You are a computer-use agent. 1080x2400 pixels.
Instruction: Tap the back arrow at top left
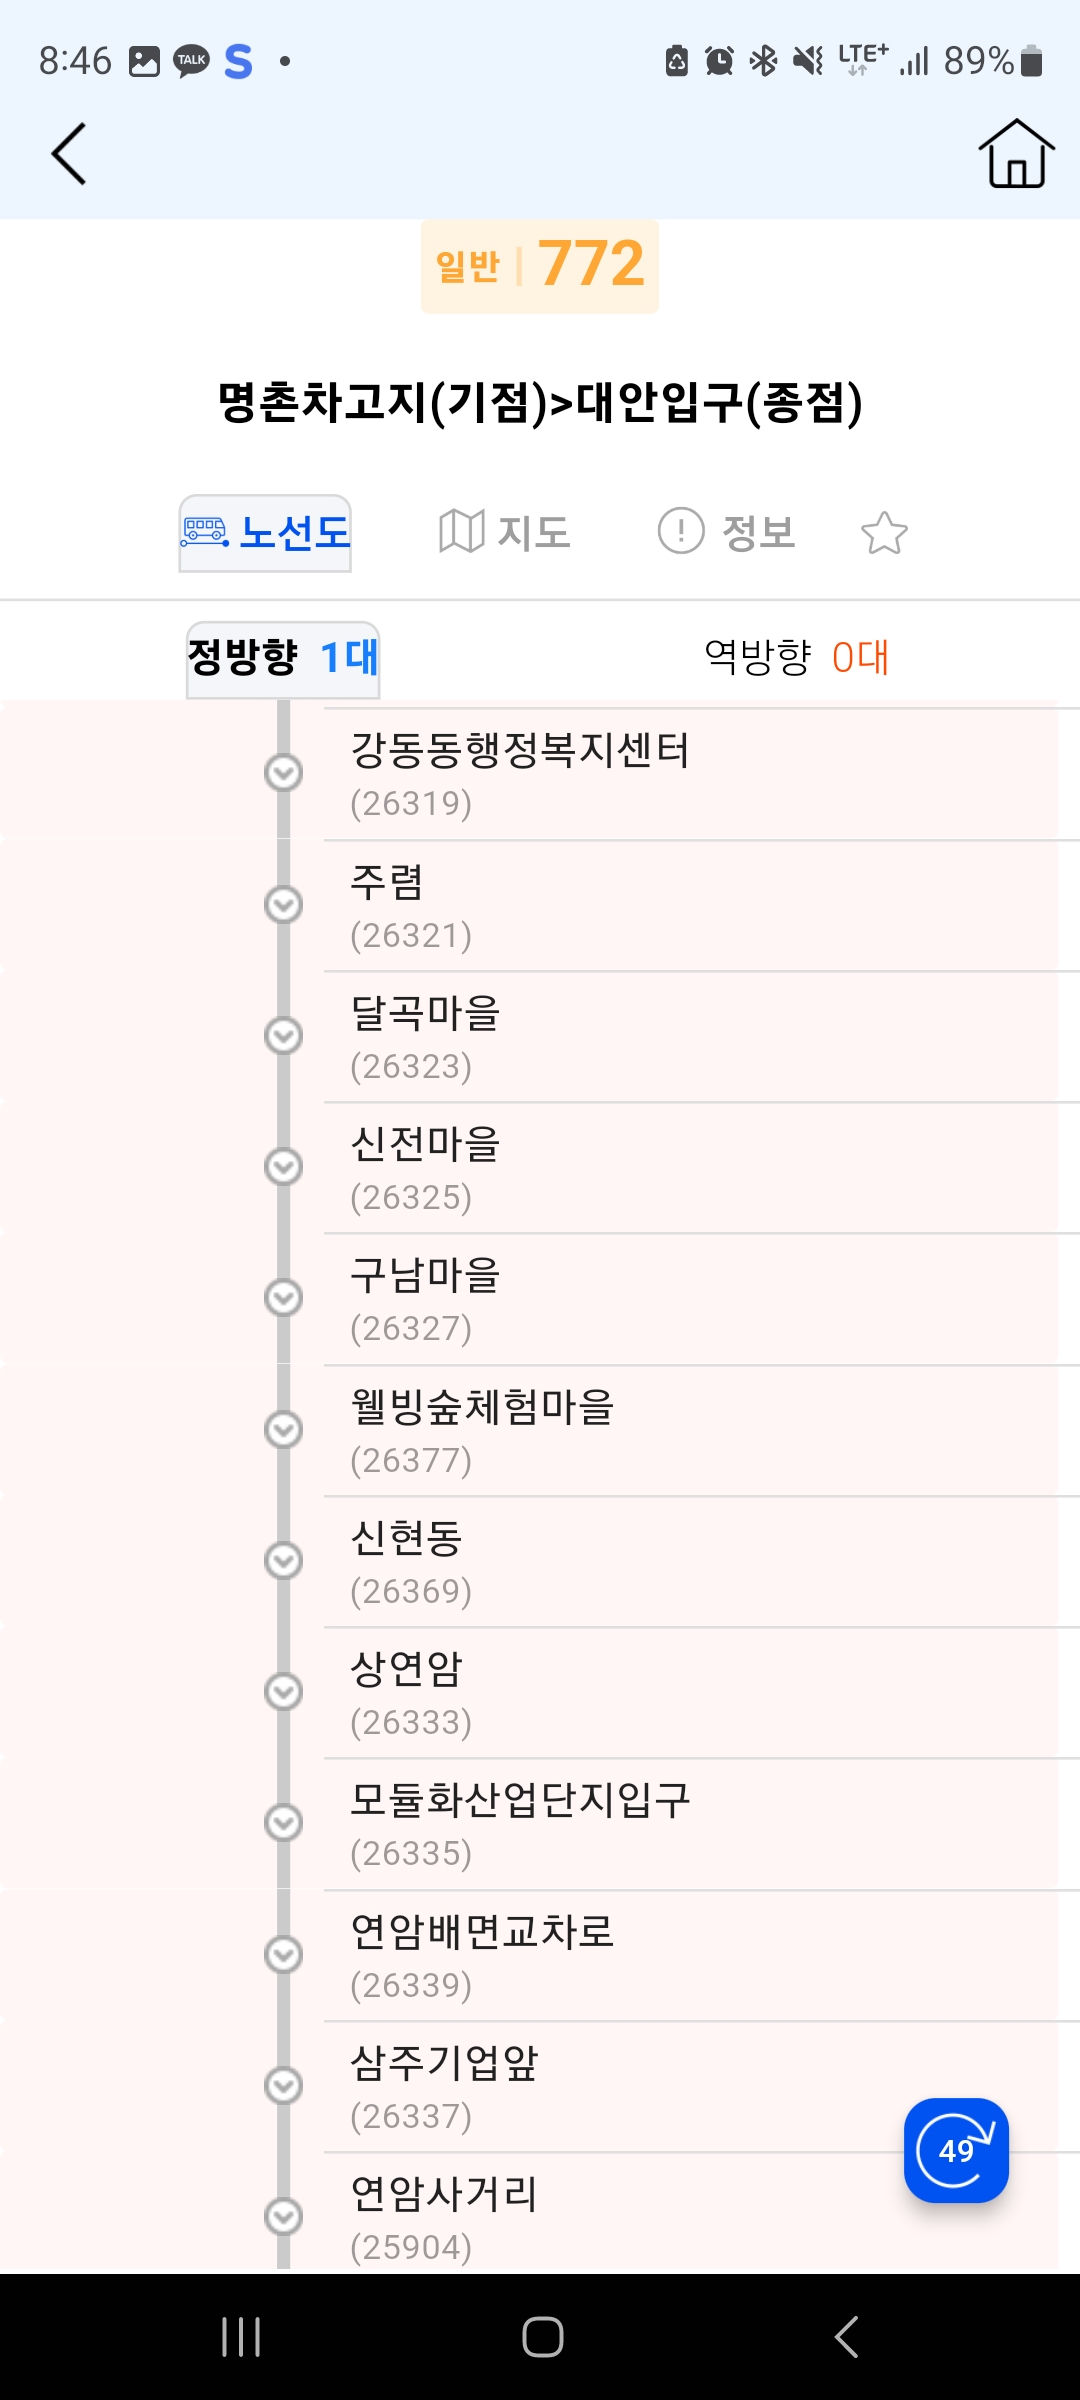[68, 154]
